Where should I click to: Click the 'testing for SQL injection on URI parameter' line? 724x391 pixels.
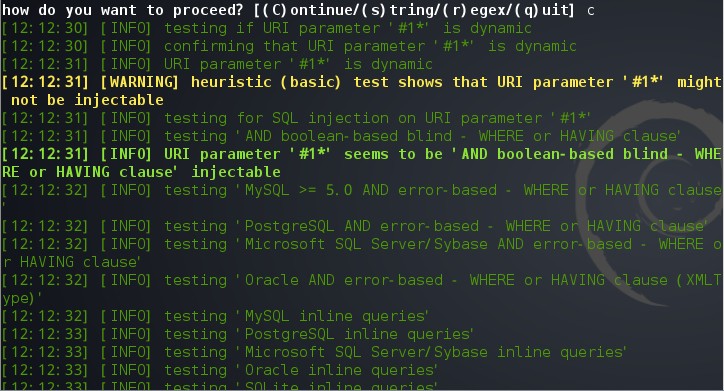(296, 118)
